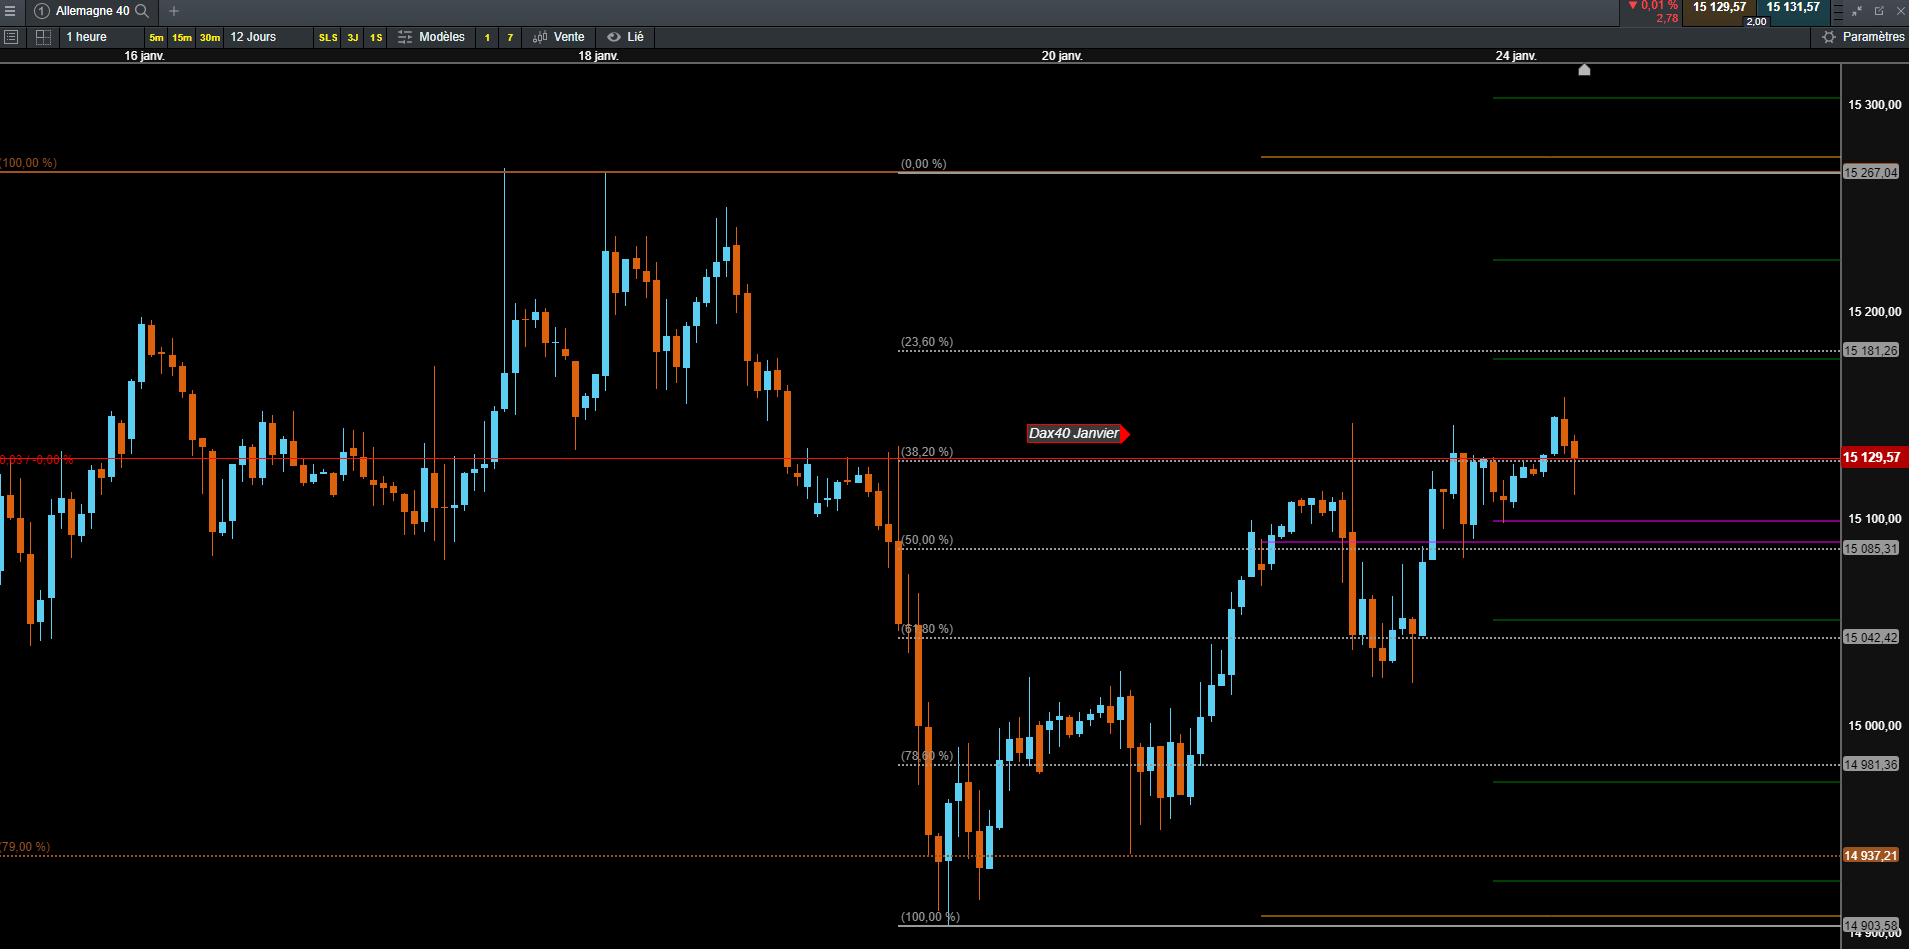The height and width of the screenshot is (949, 1909).
Task: Click the sell price 15 129,57 box
Action: tap(1719, 12)
